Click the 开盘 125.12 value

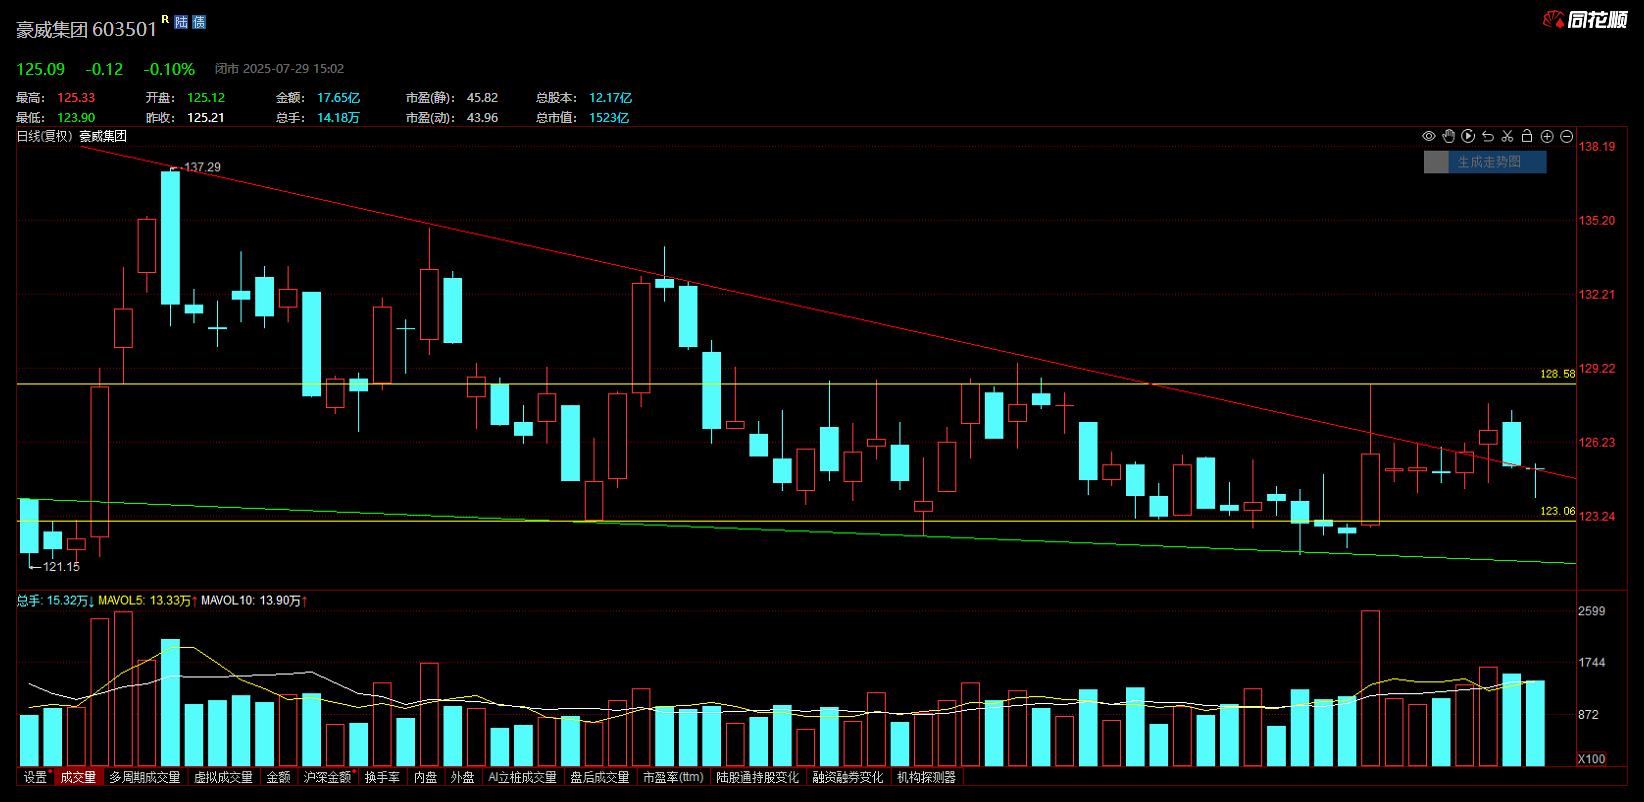[206, 98]
